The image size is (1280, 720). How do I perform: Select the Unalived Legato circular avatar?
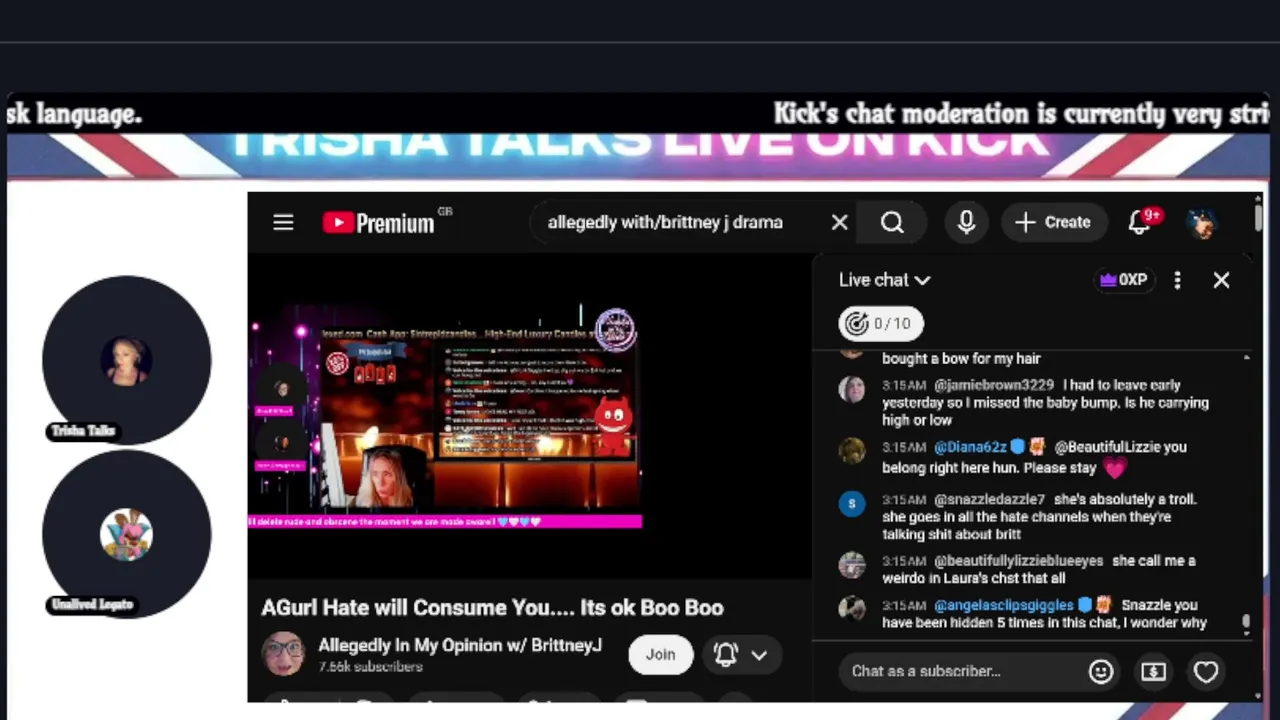click(126, 534)
